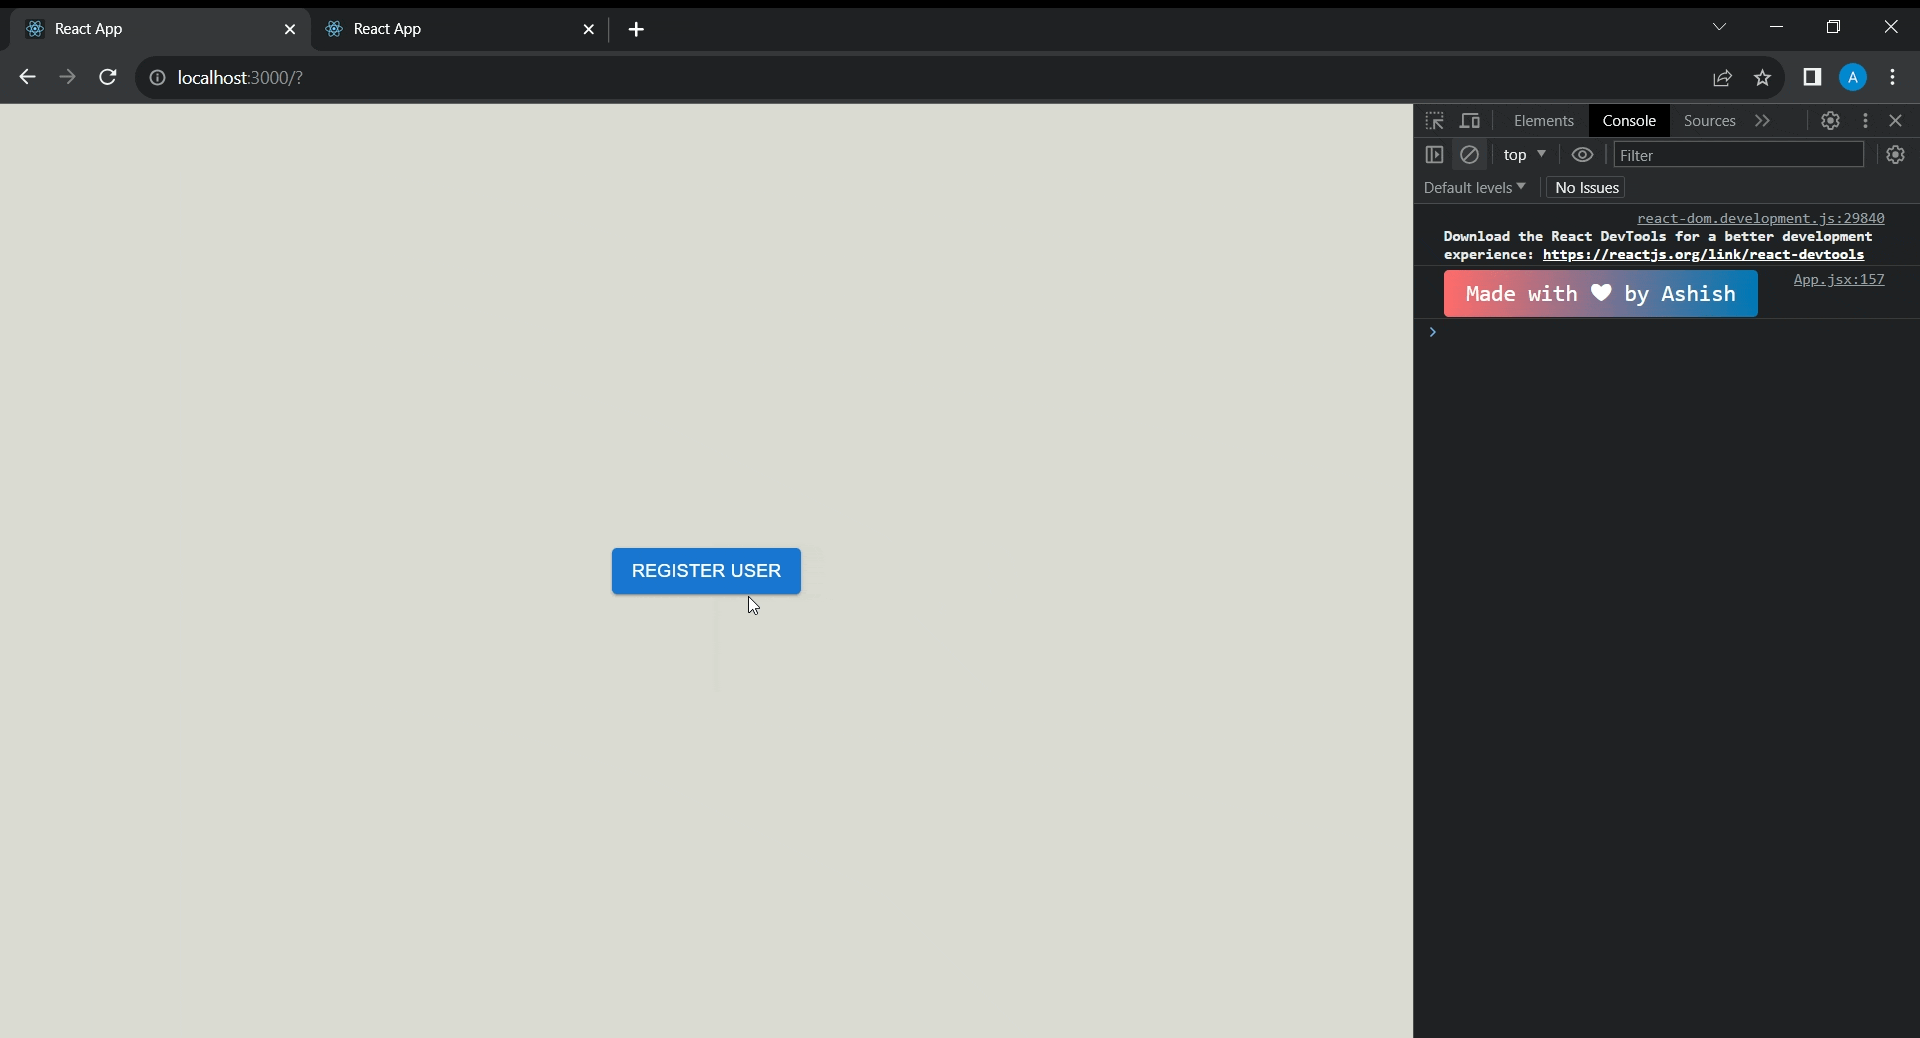Switch to the first React App tab
This screenshot has height=1038, width=1920.
pyautogui.click(x=160, y=29)
